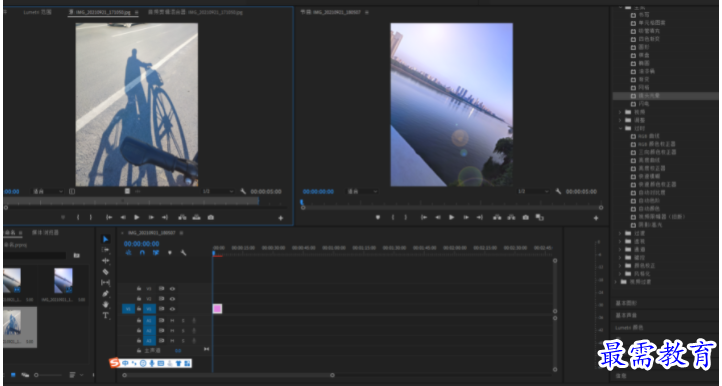
Task: Toggle lock on track V2
Action: [139, 299]
